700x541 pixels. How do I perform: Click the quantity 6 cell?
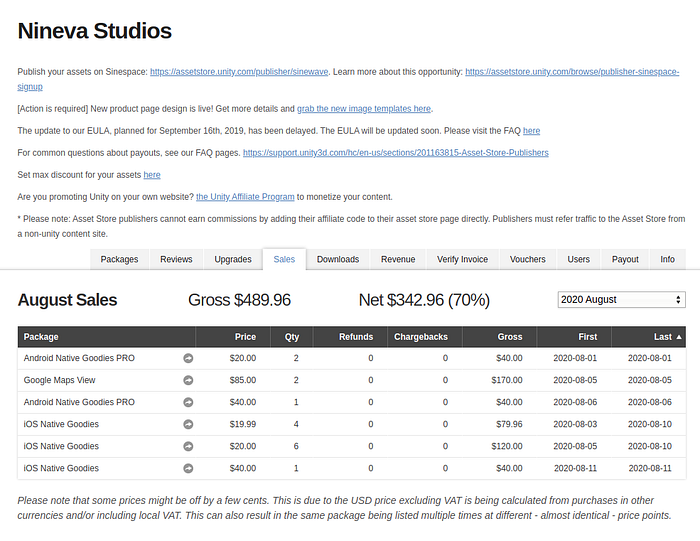[x=296, y=446]
